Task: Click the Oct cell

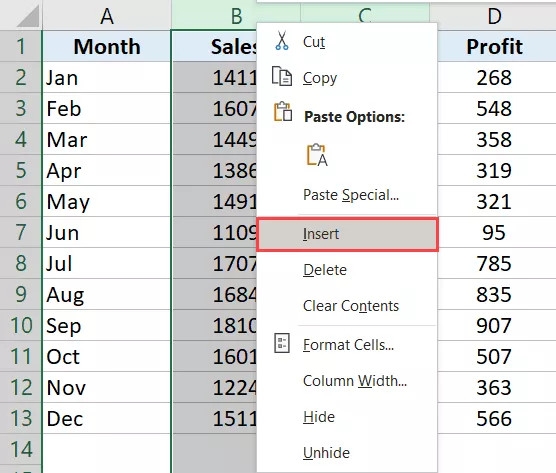Action: click(107, 356)
